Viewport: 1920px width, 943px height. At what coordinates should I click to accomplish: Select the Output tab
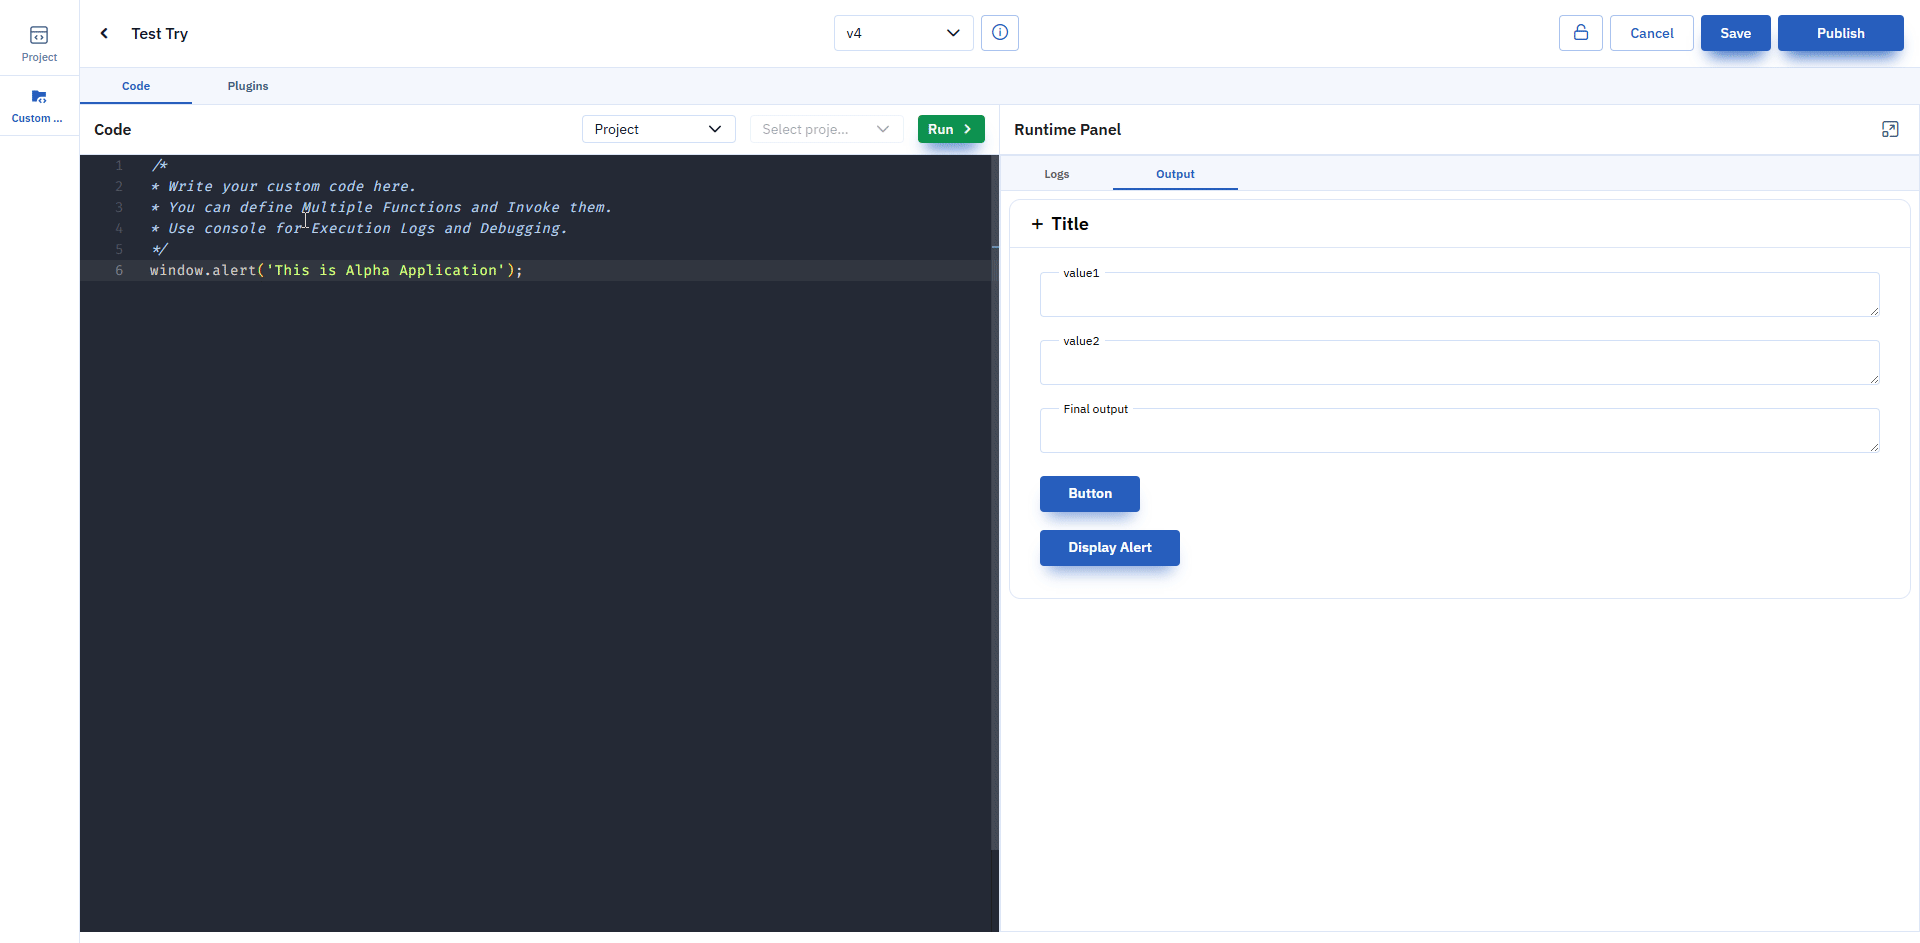[x=1175, y=174]
